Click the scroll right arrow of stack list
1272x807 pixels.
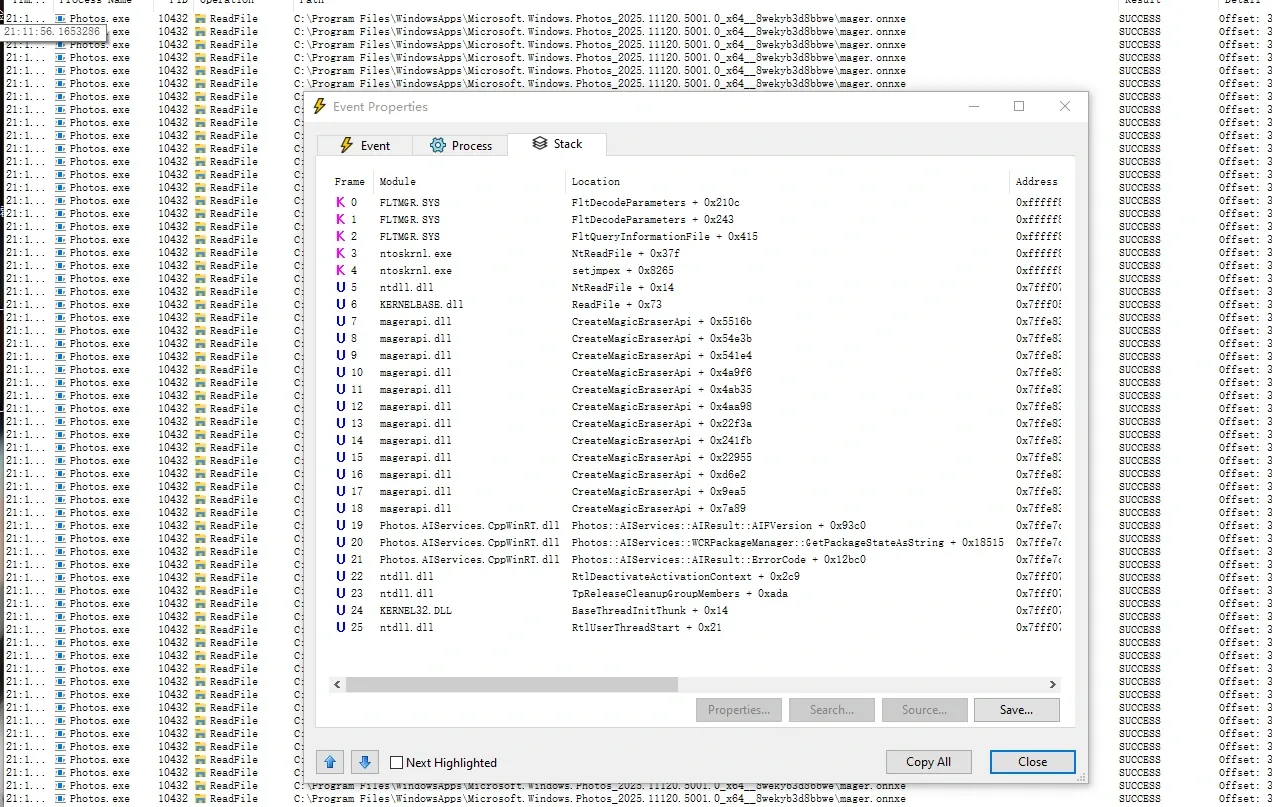point(1053,684)
